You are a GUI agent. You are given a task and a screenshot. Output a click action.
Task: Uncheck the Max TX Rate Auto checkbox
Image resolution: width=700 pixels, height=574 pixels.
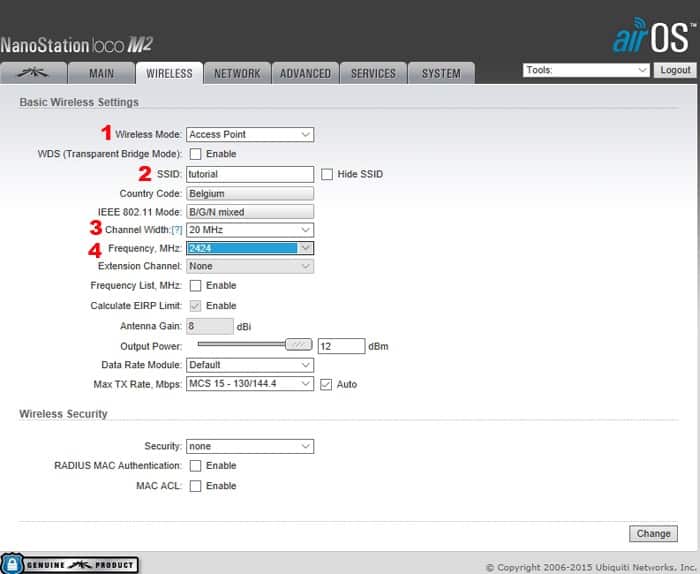tap(326, 384)
